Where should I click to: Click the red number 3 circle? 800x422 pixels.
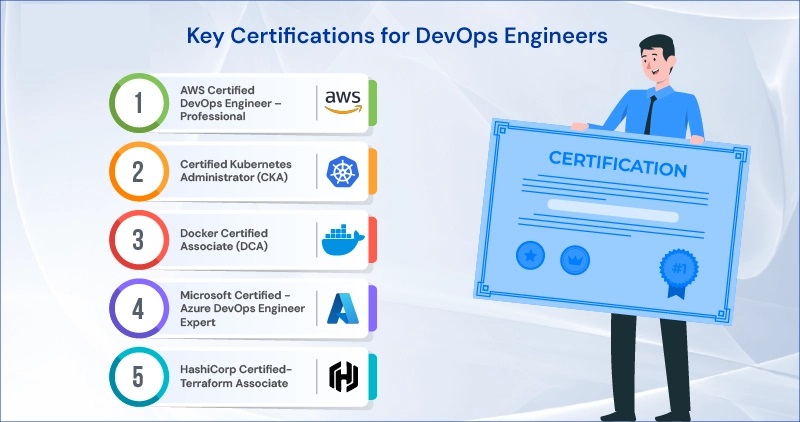point(136,240)
